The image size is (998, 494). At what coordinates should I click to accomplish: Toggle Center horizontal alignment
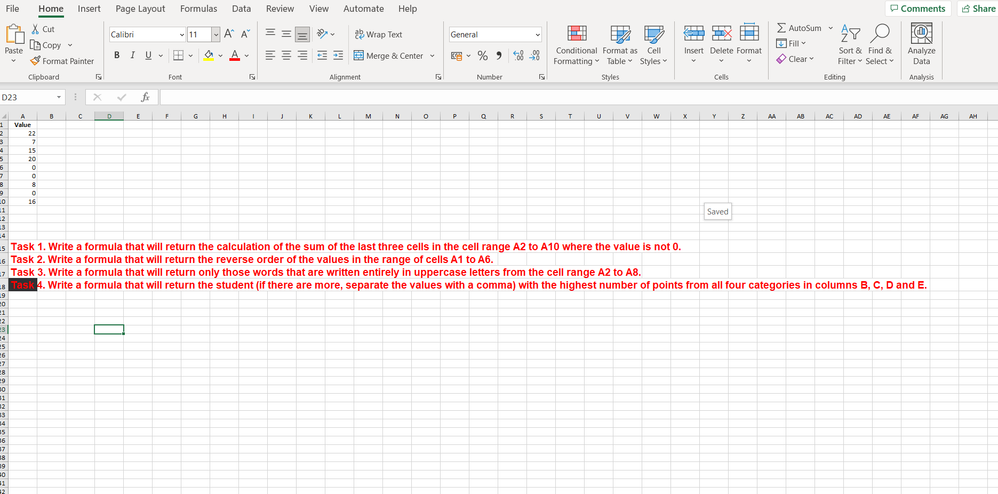[286, 56]
